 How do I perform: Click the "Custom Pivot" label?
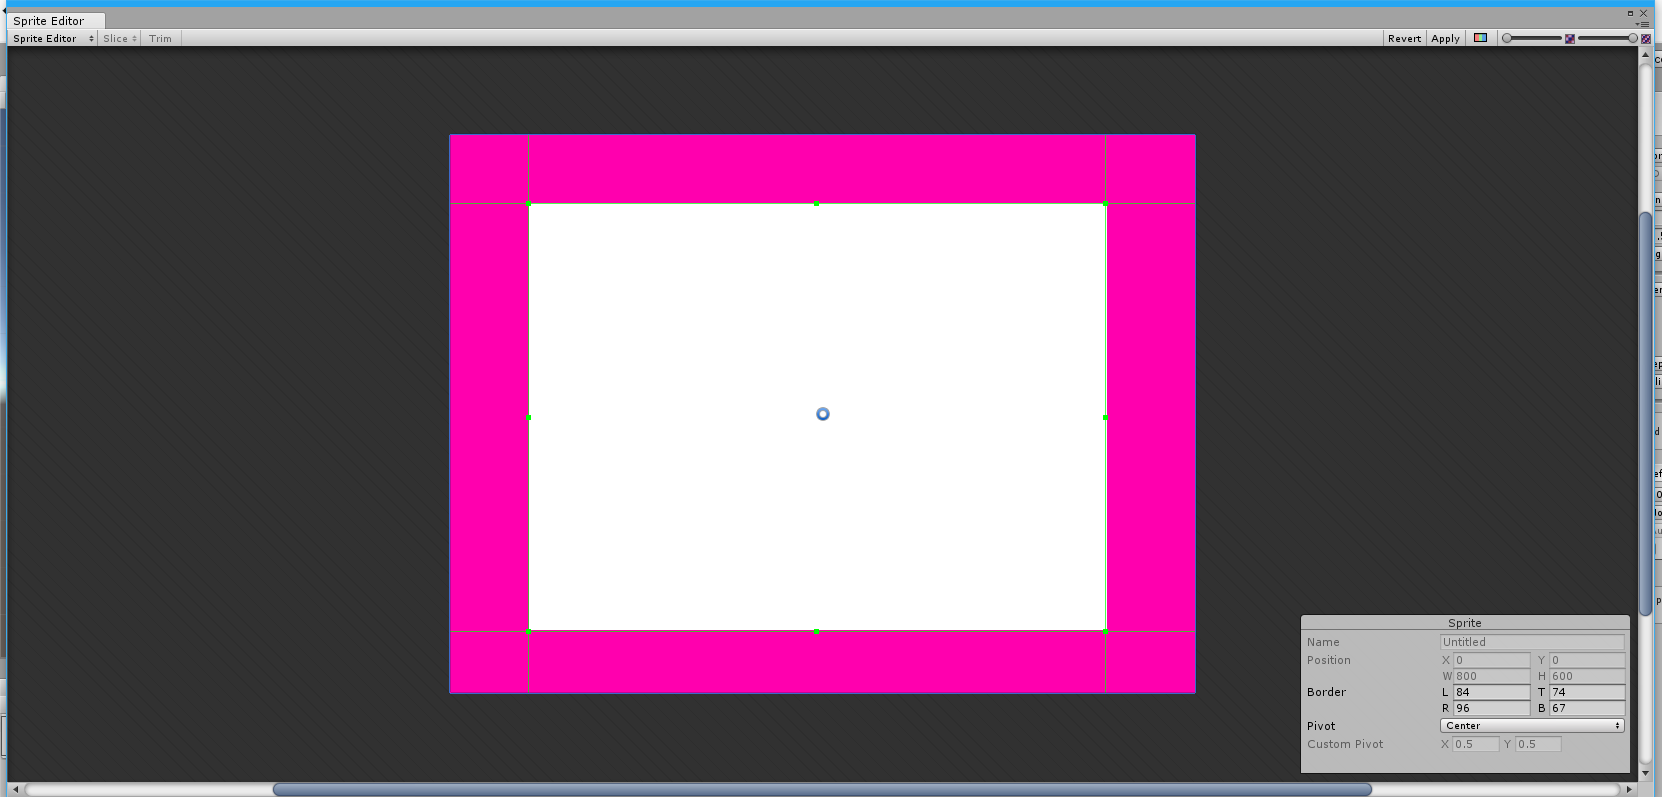click(x=1345, y=744)
